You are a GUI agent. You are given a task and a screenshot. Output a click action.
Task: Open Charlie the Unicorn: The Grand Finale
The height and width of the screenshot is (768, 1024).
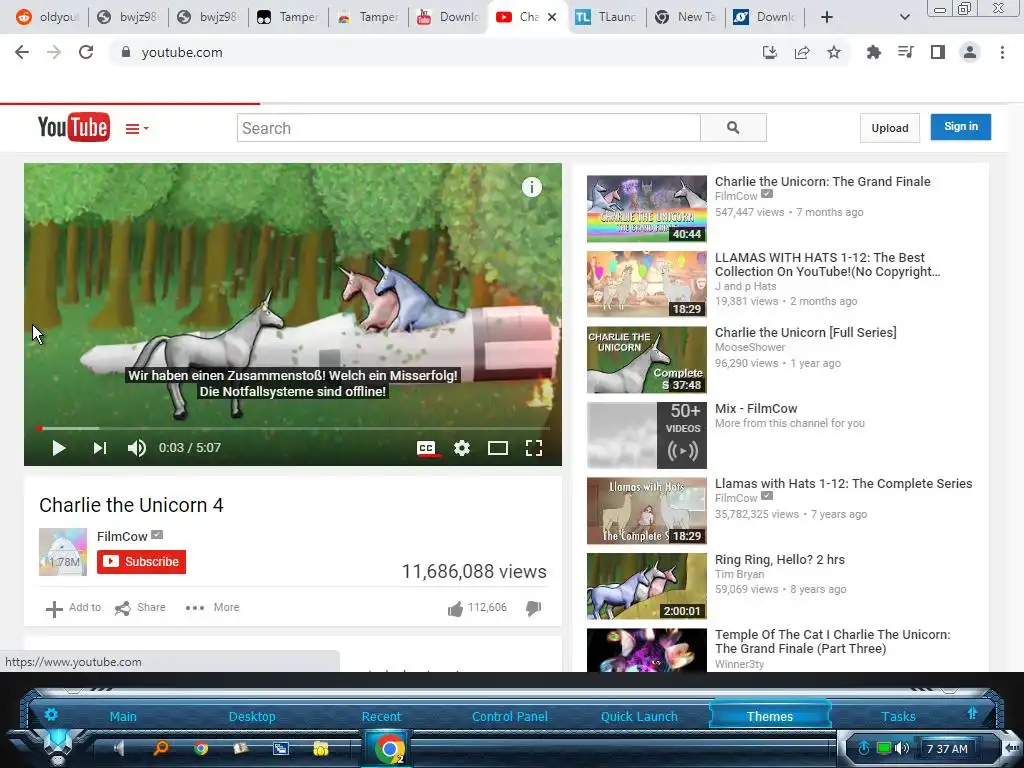822,182
